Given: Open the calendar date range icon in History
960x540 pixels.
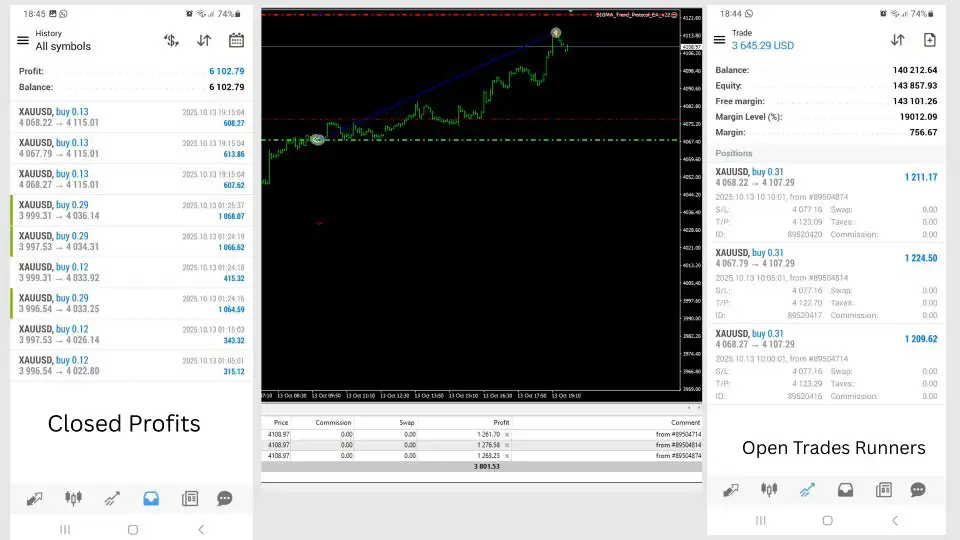Looking at the screenshot, I should [236, 40].
